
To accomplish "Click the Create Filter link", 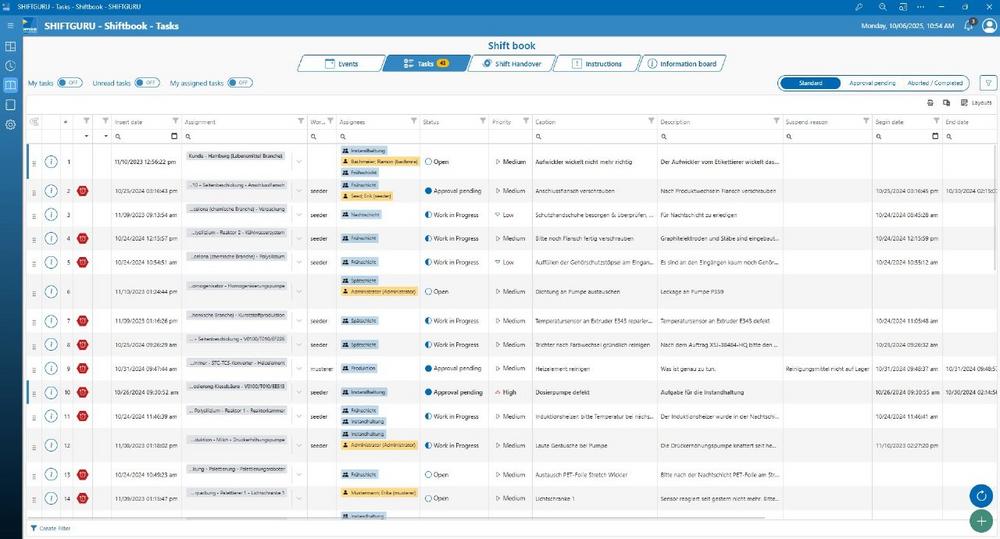I will pyautogui.click(x=51, y=528).
